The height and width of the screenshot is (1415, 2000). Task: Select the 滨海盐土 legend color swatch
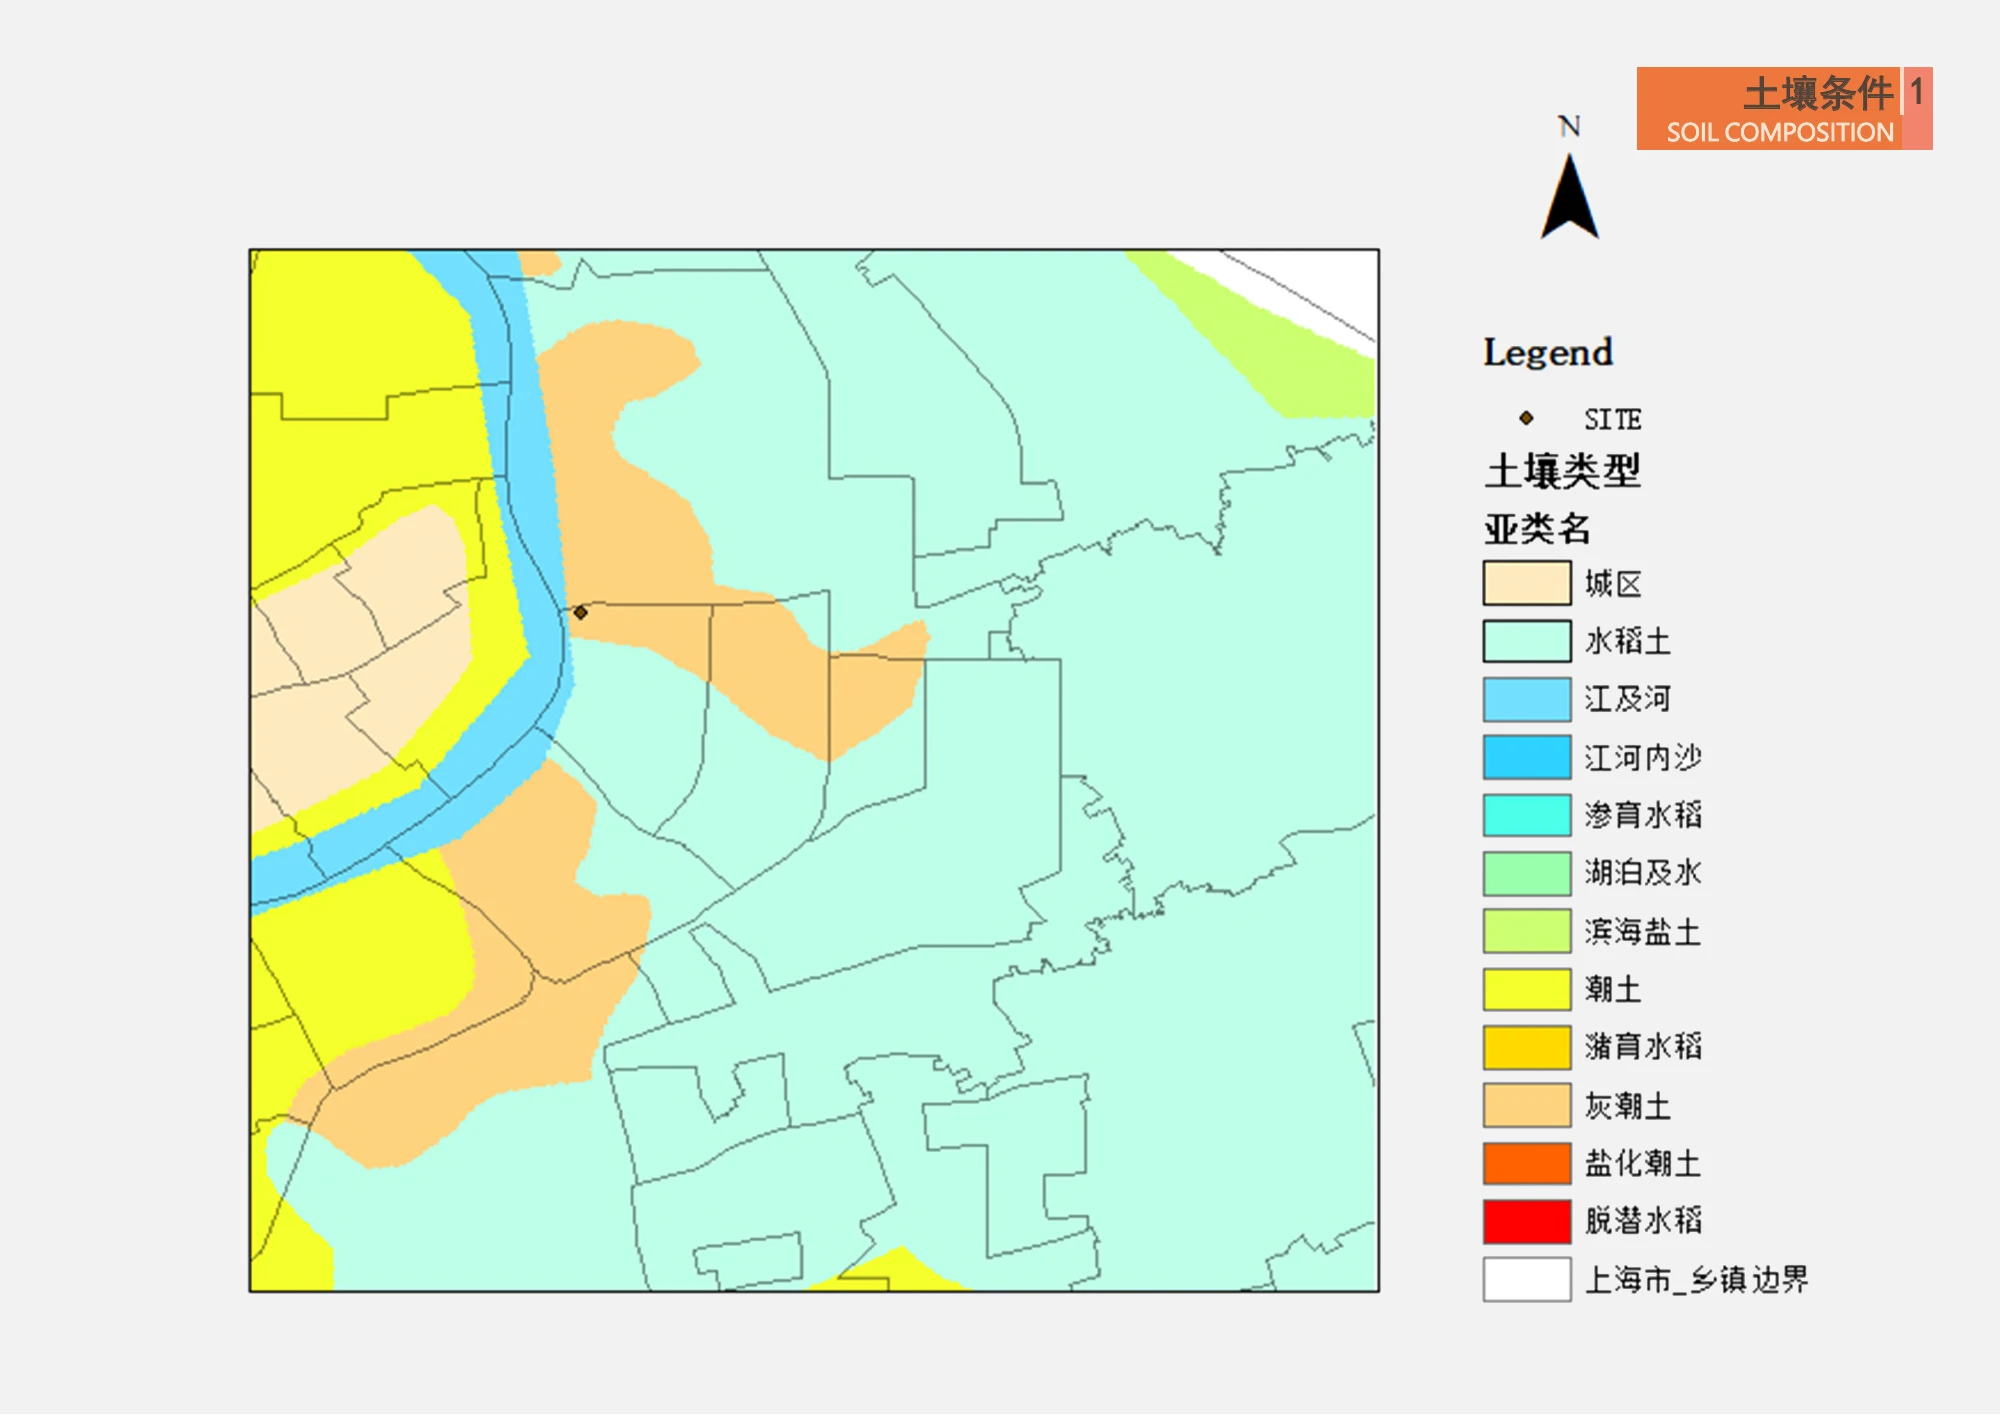(x=1527, y=931)
